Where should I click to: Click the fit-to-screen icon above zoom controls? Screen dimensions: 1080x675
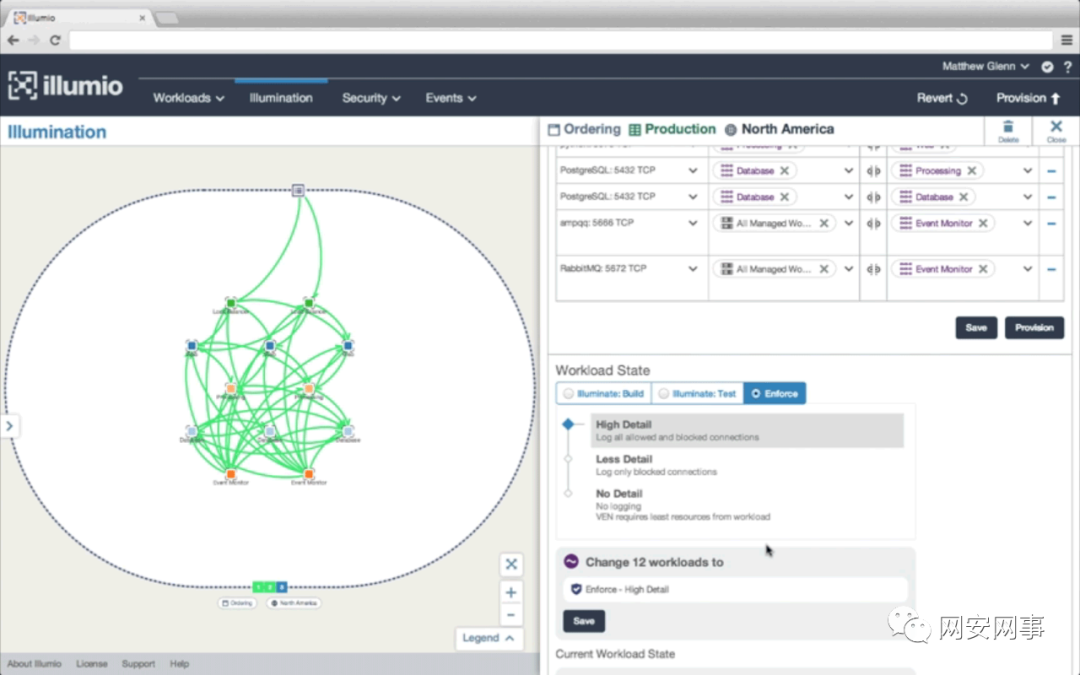pos(511,565)
